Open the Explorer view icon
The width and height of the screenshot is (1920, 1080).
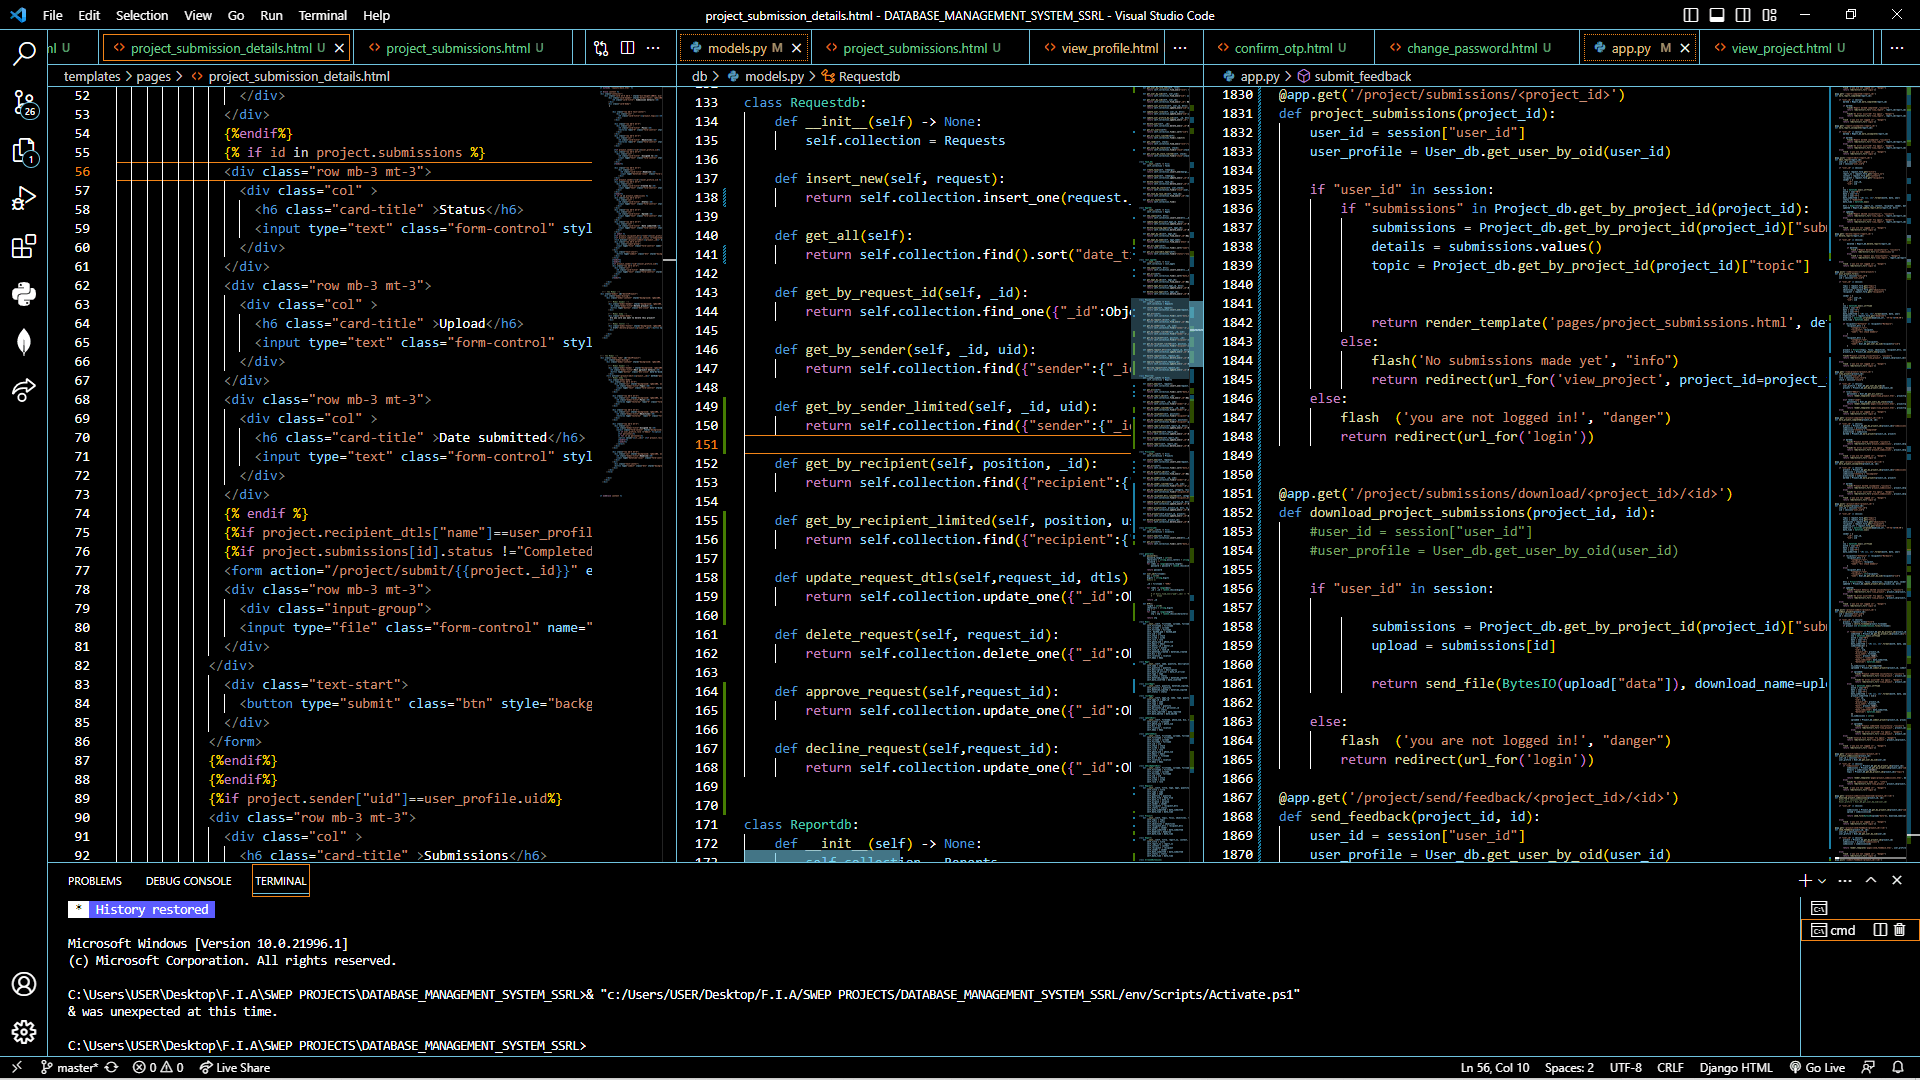point(24,151)
